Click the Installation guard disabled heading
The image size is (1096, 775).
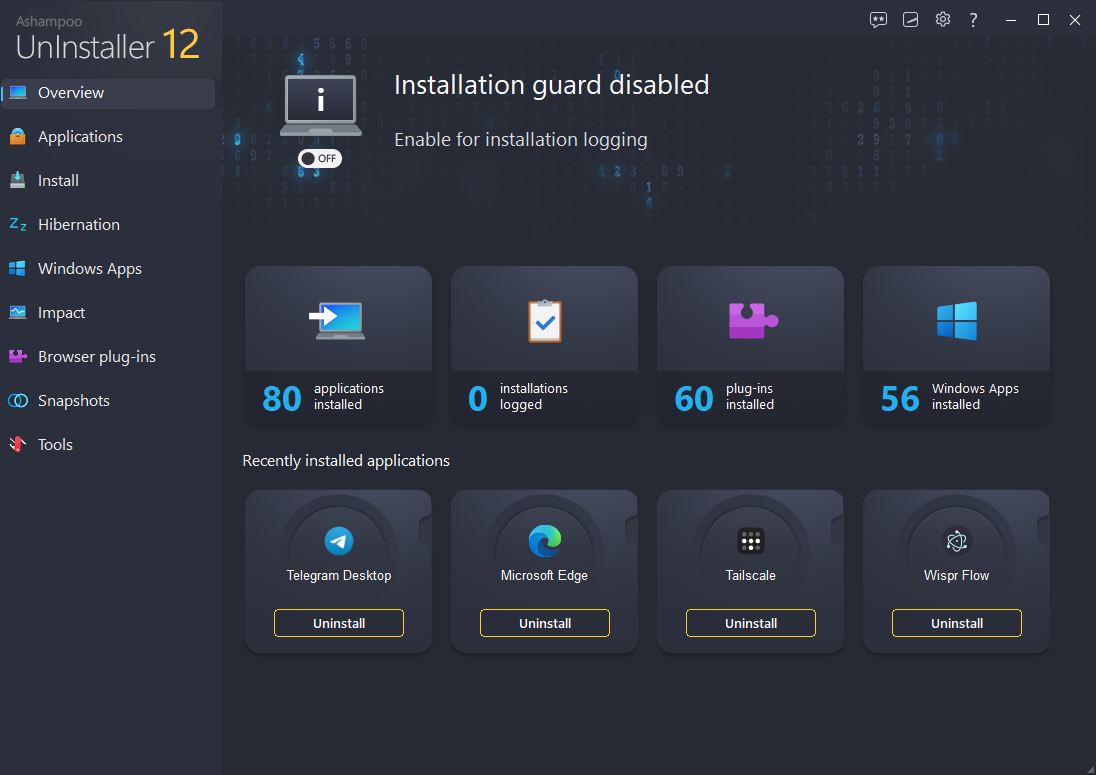(551, 85)
